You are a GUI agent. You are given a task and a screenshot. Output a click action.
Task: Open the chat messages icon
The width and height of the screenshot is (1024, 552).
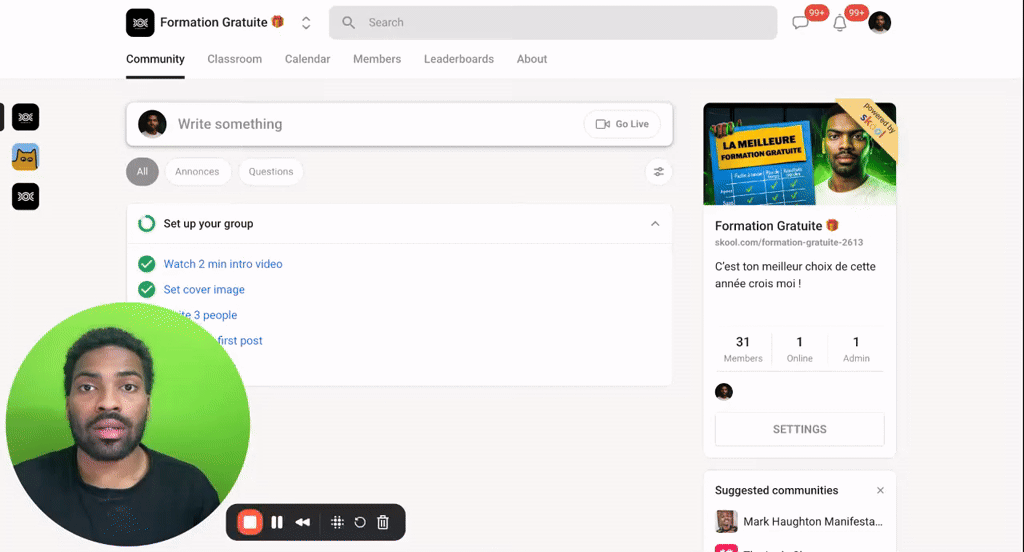(x=800, y=23)
